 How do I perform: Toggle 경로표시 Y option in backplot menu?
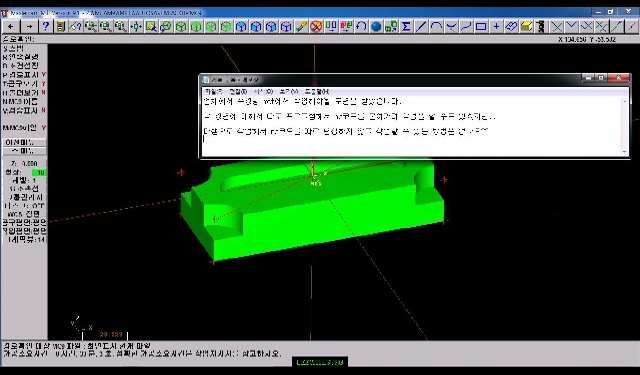pos(24,75)
